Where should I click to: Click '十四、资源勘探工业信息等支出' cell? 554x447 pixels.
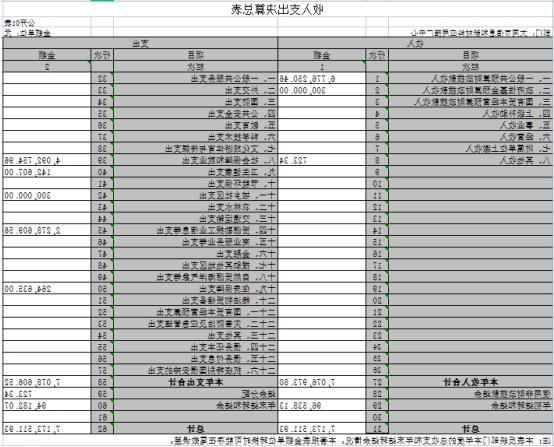[196, 230]
